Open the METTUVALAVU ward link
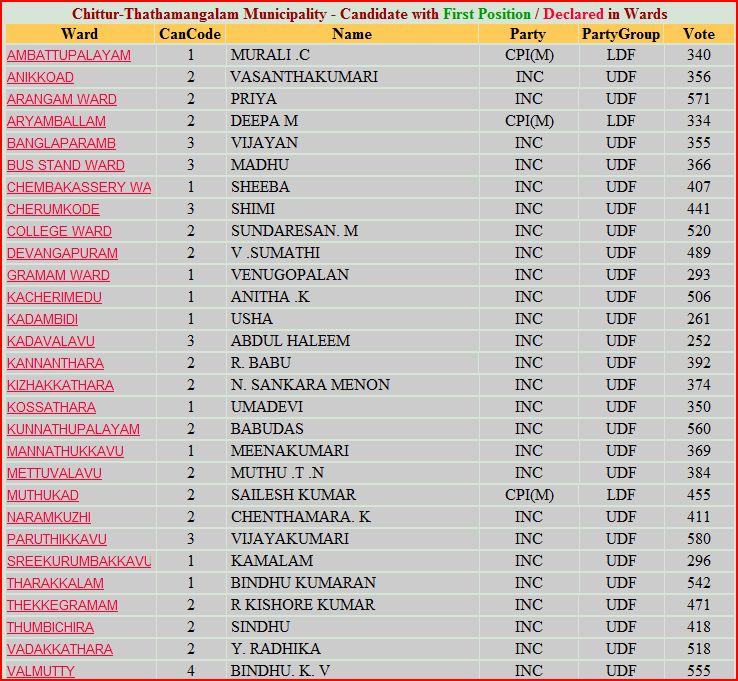This screenshot has width=738, height=681. click(x=54, y=473)
